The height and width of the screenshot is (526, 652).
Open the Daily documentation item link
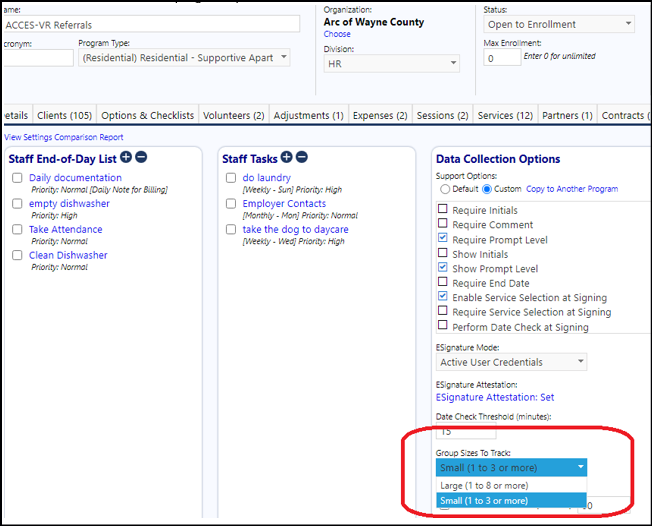[x=75, y=178]
